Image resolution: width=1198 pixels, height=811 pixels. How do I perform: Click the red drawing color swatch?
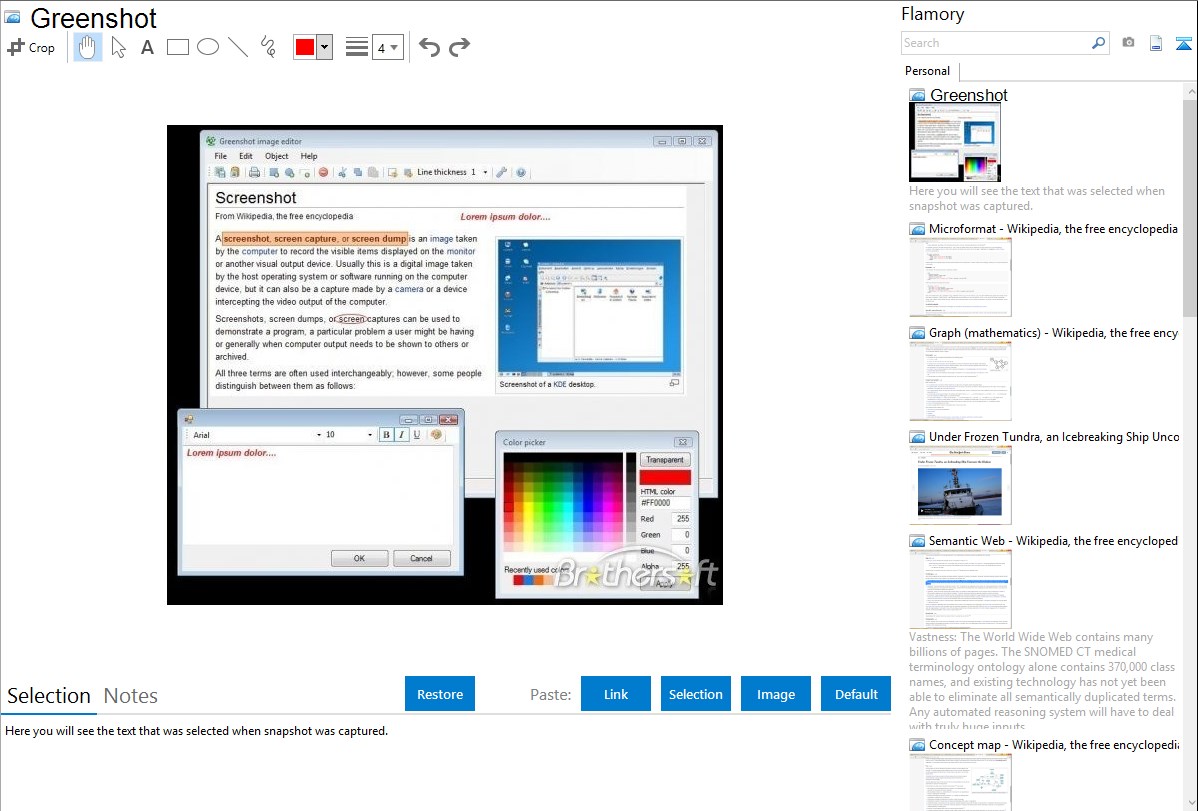305,47
